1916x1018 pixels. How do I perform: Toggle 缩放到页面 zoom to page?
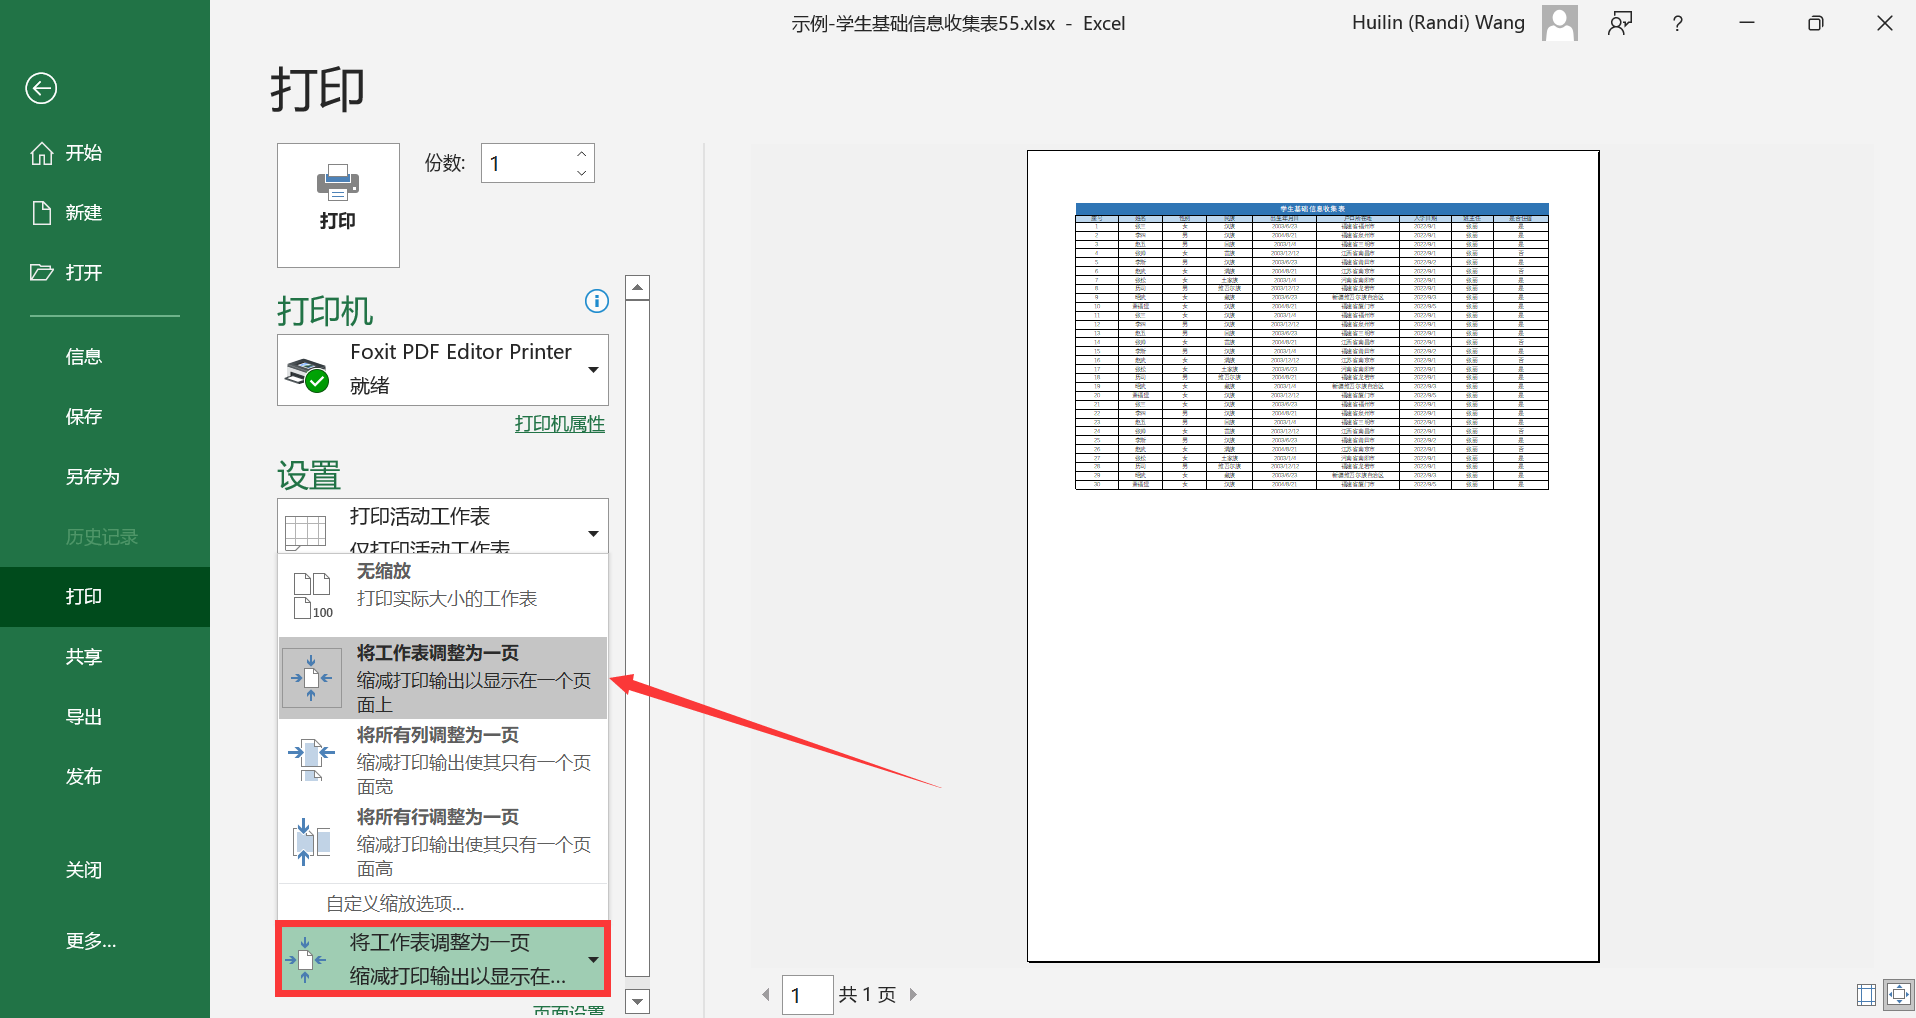click(x=1899, y=994)
